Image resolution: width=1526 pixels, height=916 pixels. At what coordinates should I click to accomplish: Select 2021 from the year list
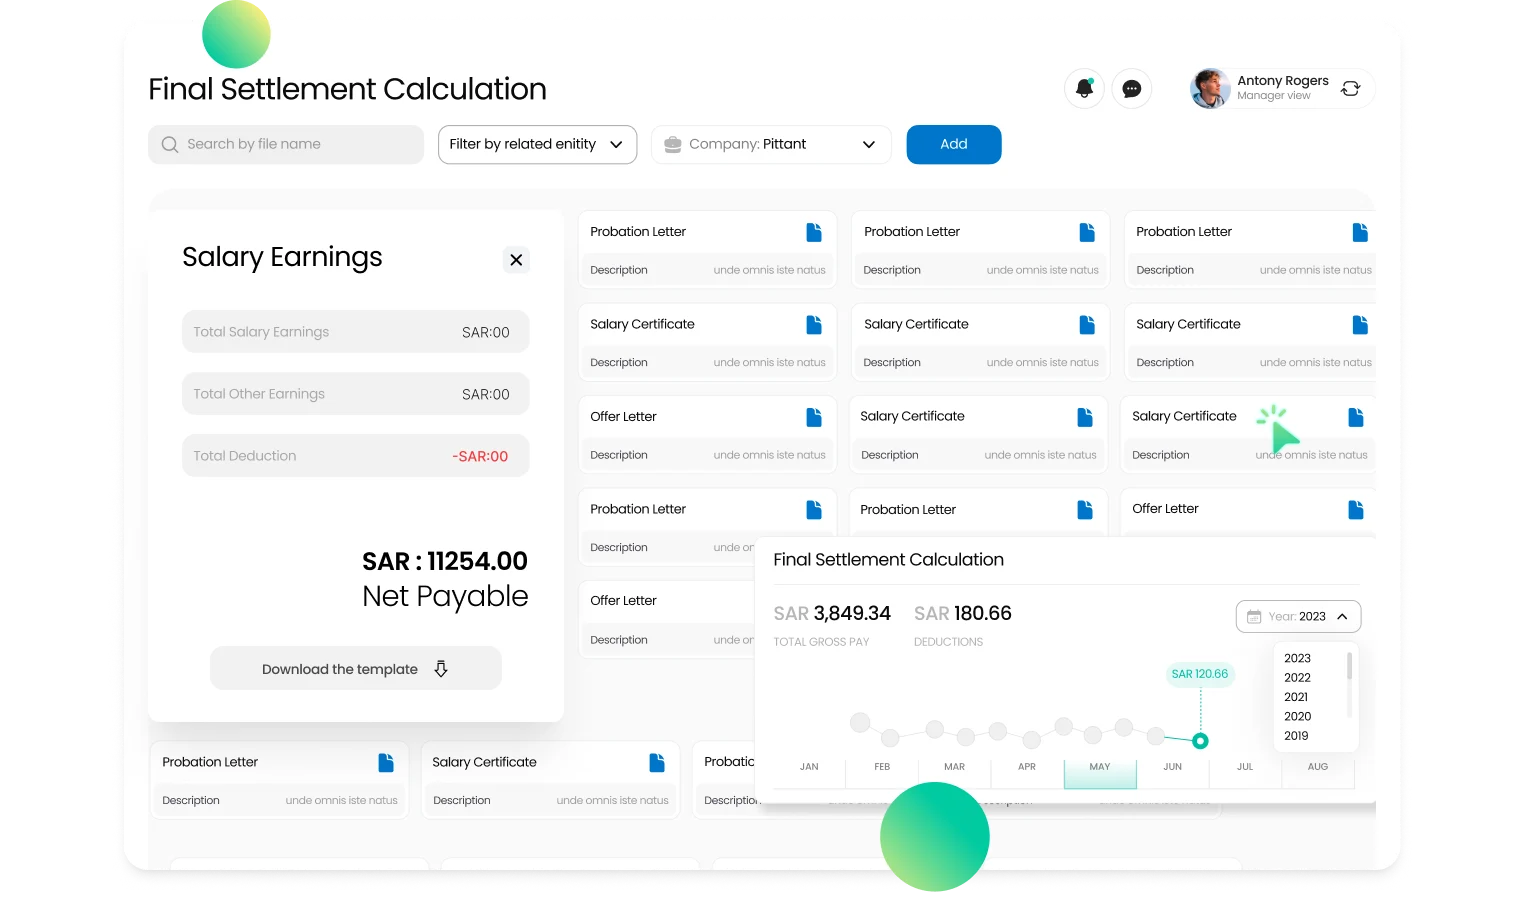pyautogui.click(x=1296, y=697)
